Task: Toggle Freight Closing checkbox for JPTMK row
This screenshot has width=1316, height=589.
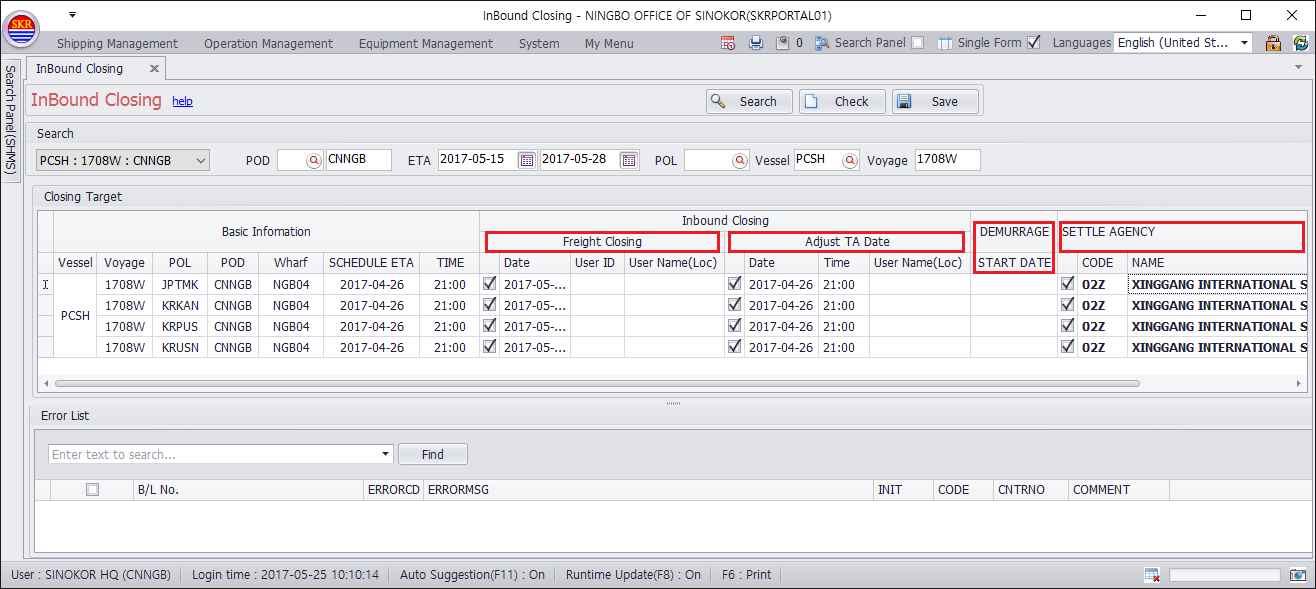Action: coord(489,284)
